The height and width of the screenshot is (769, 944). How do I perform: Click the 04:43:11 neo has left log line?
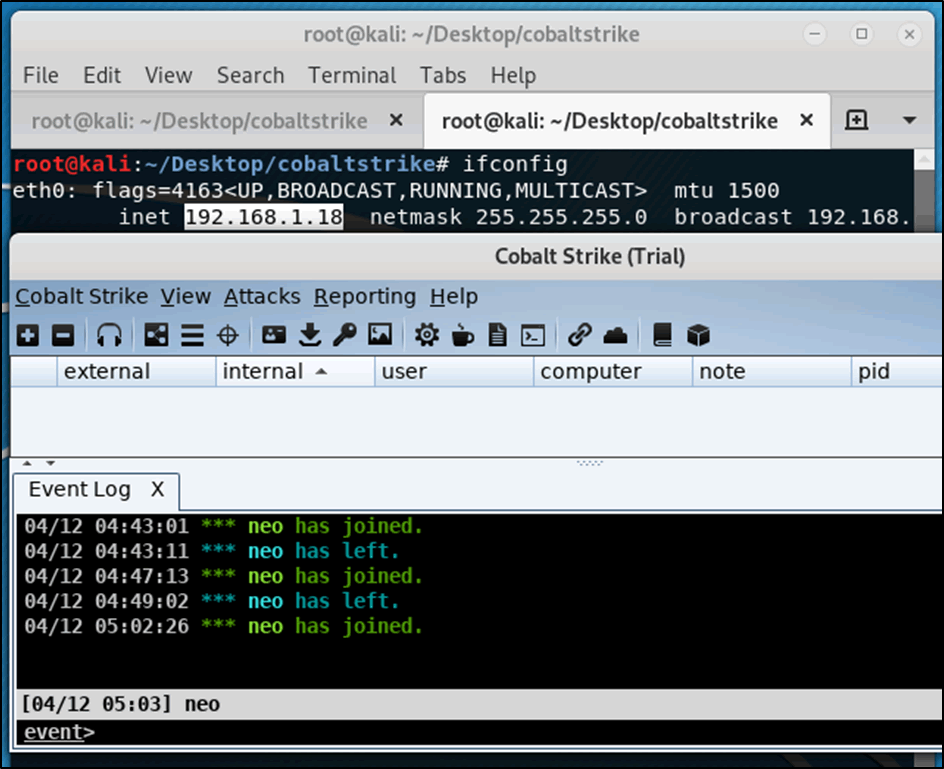coord(211,551)
